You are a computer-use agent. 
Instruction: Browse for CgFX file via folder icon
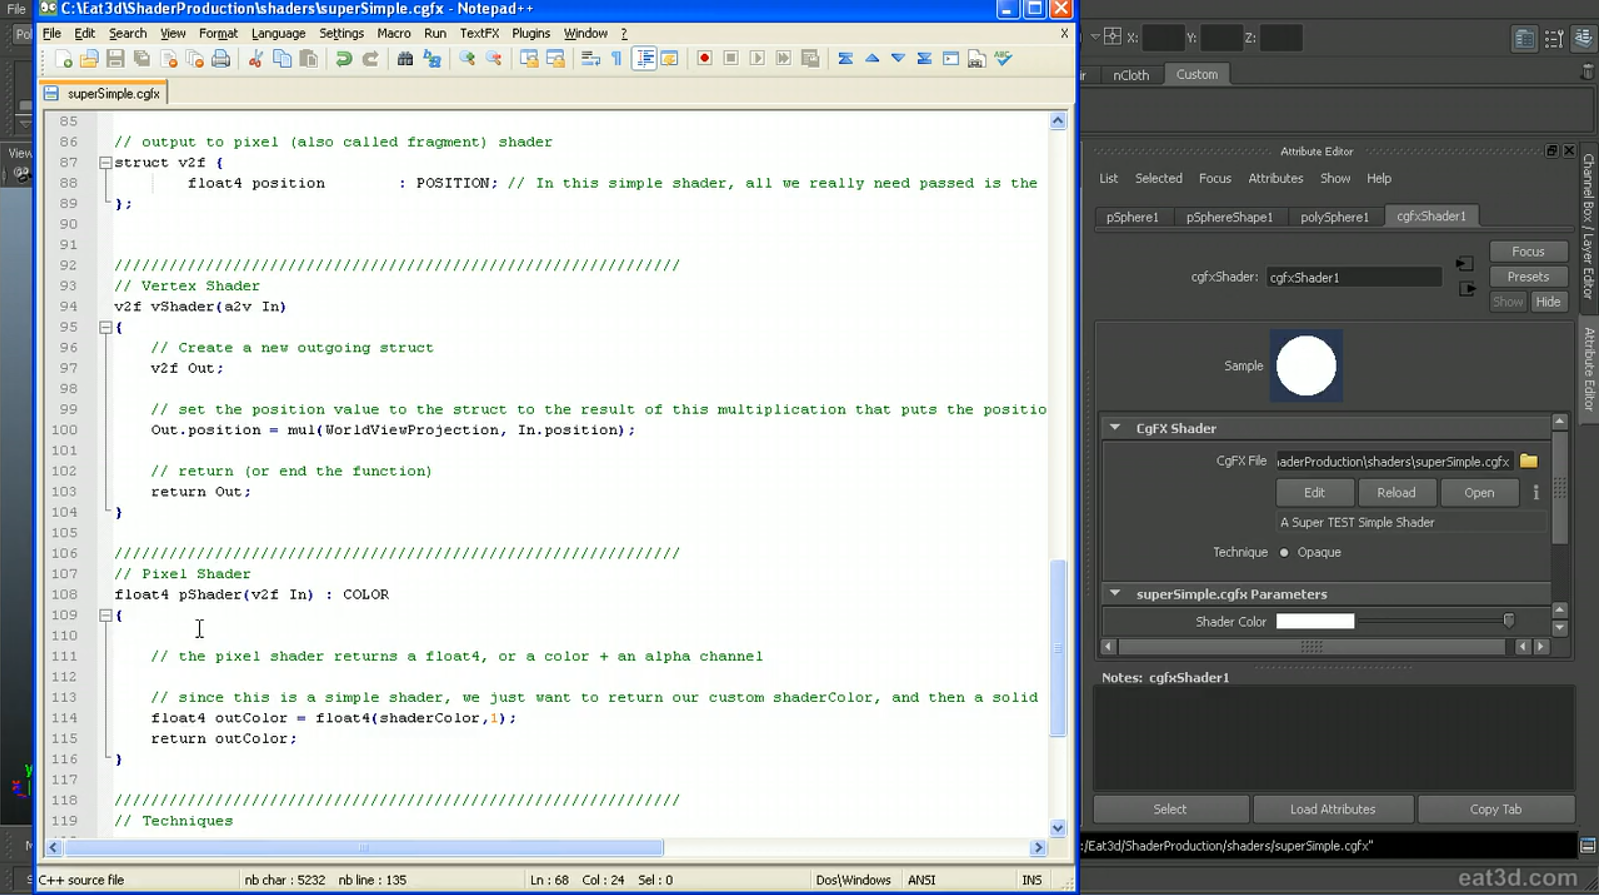pos(1528,461)
